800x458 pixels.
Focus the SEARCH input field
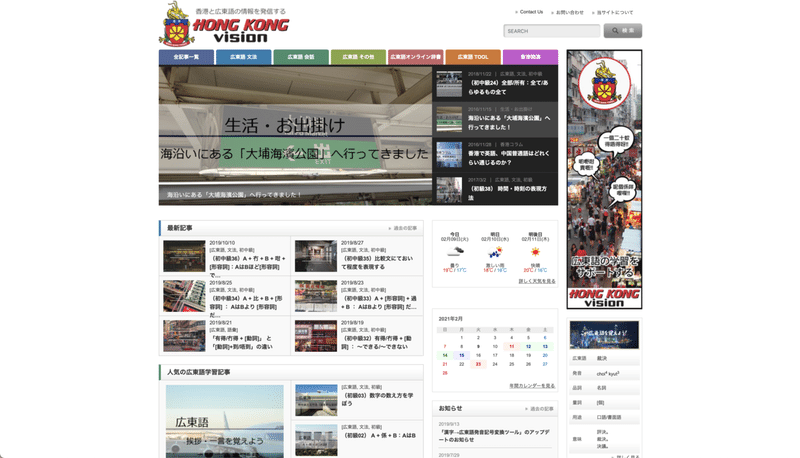coord(552,31)
